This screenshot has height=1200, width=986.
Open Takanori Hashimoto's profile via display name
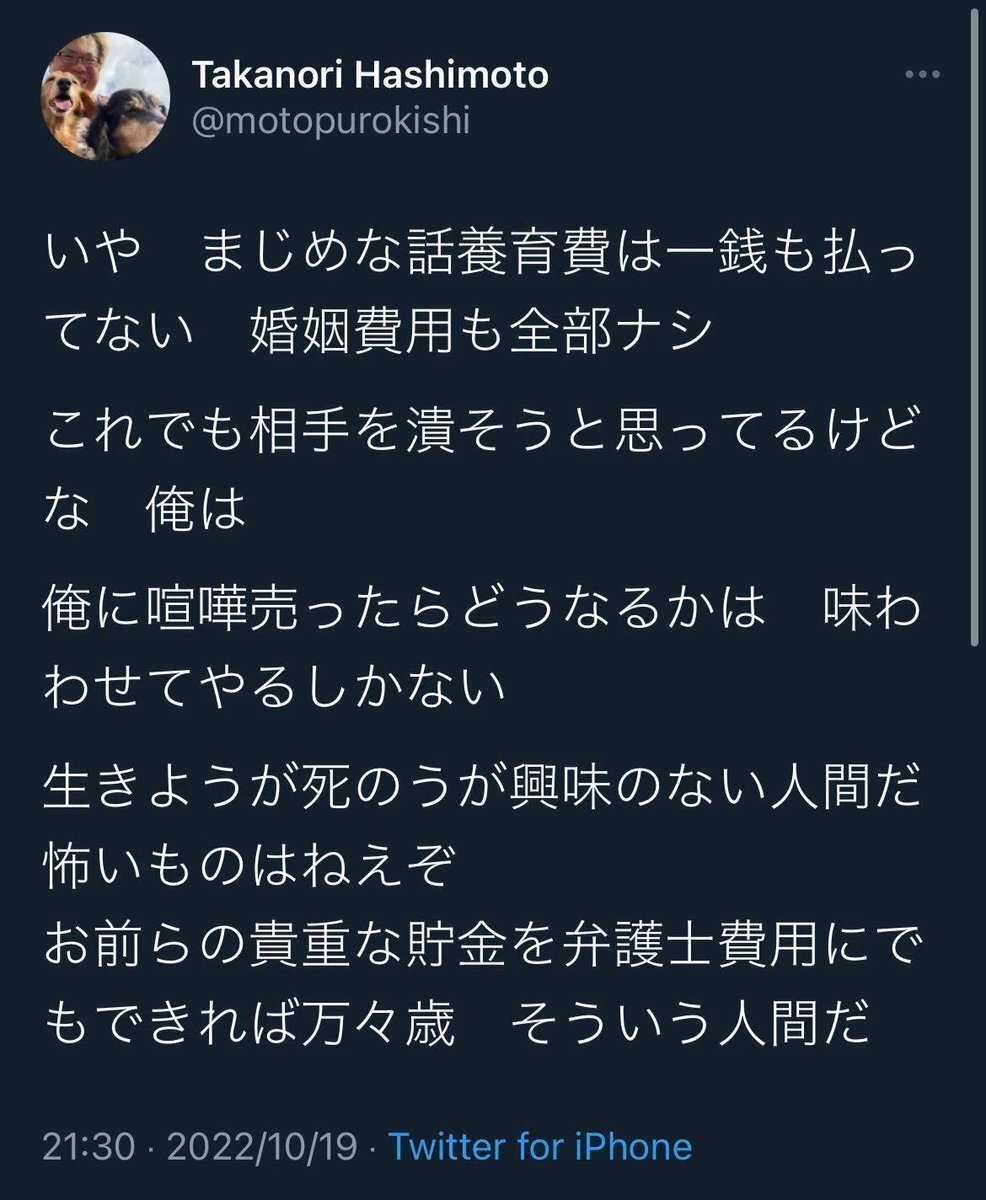point(369,75)
